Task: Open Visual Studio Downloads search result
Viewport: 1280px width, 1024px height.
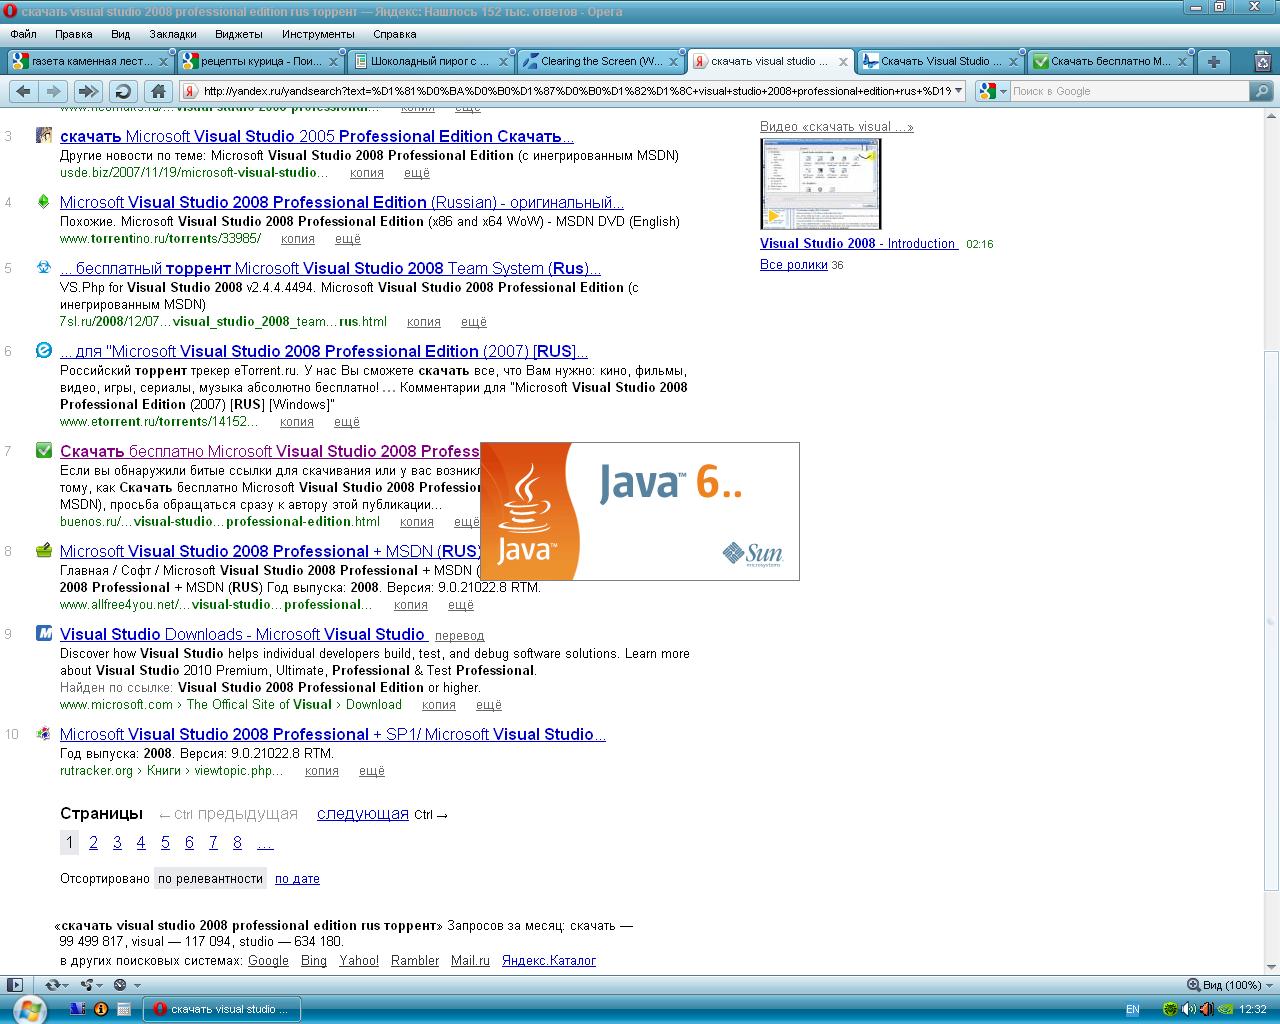Action: coord(242,634)
